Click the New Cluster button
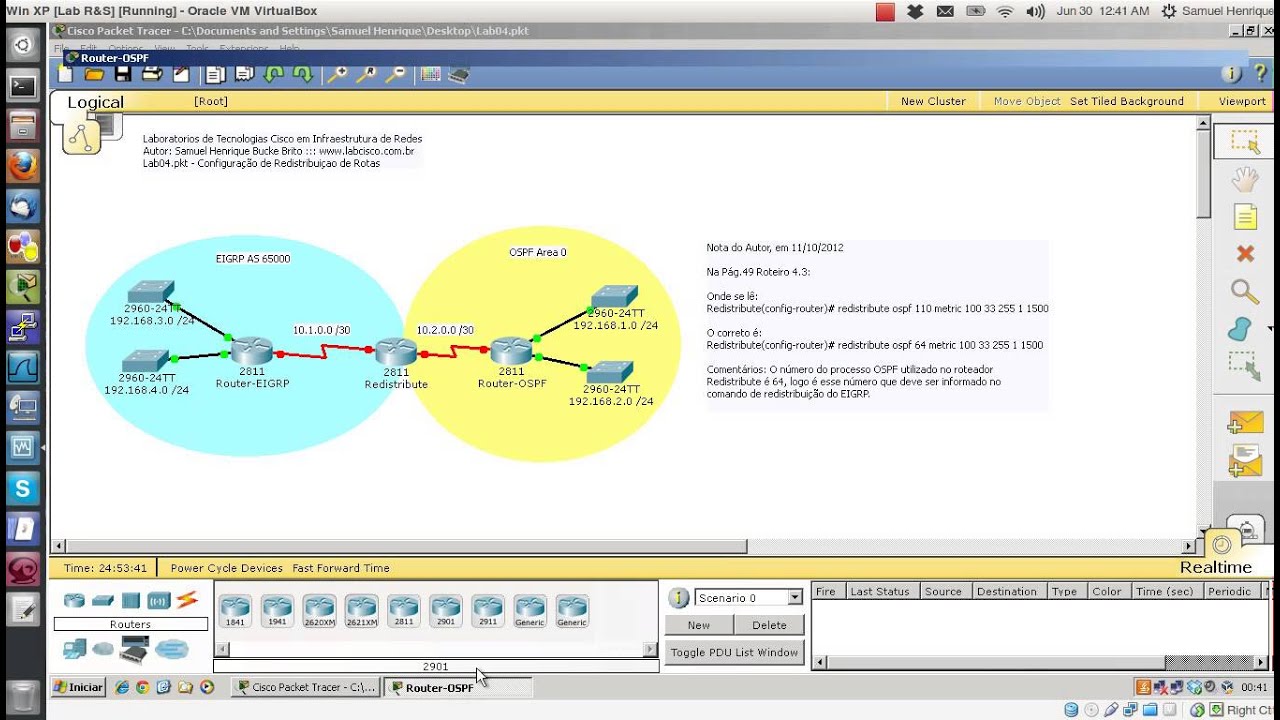This screenshot has height=720, width=1280. click(x=933, y=101)
